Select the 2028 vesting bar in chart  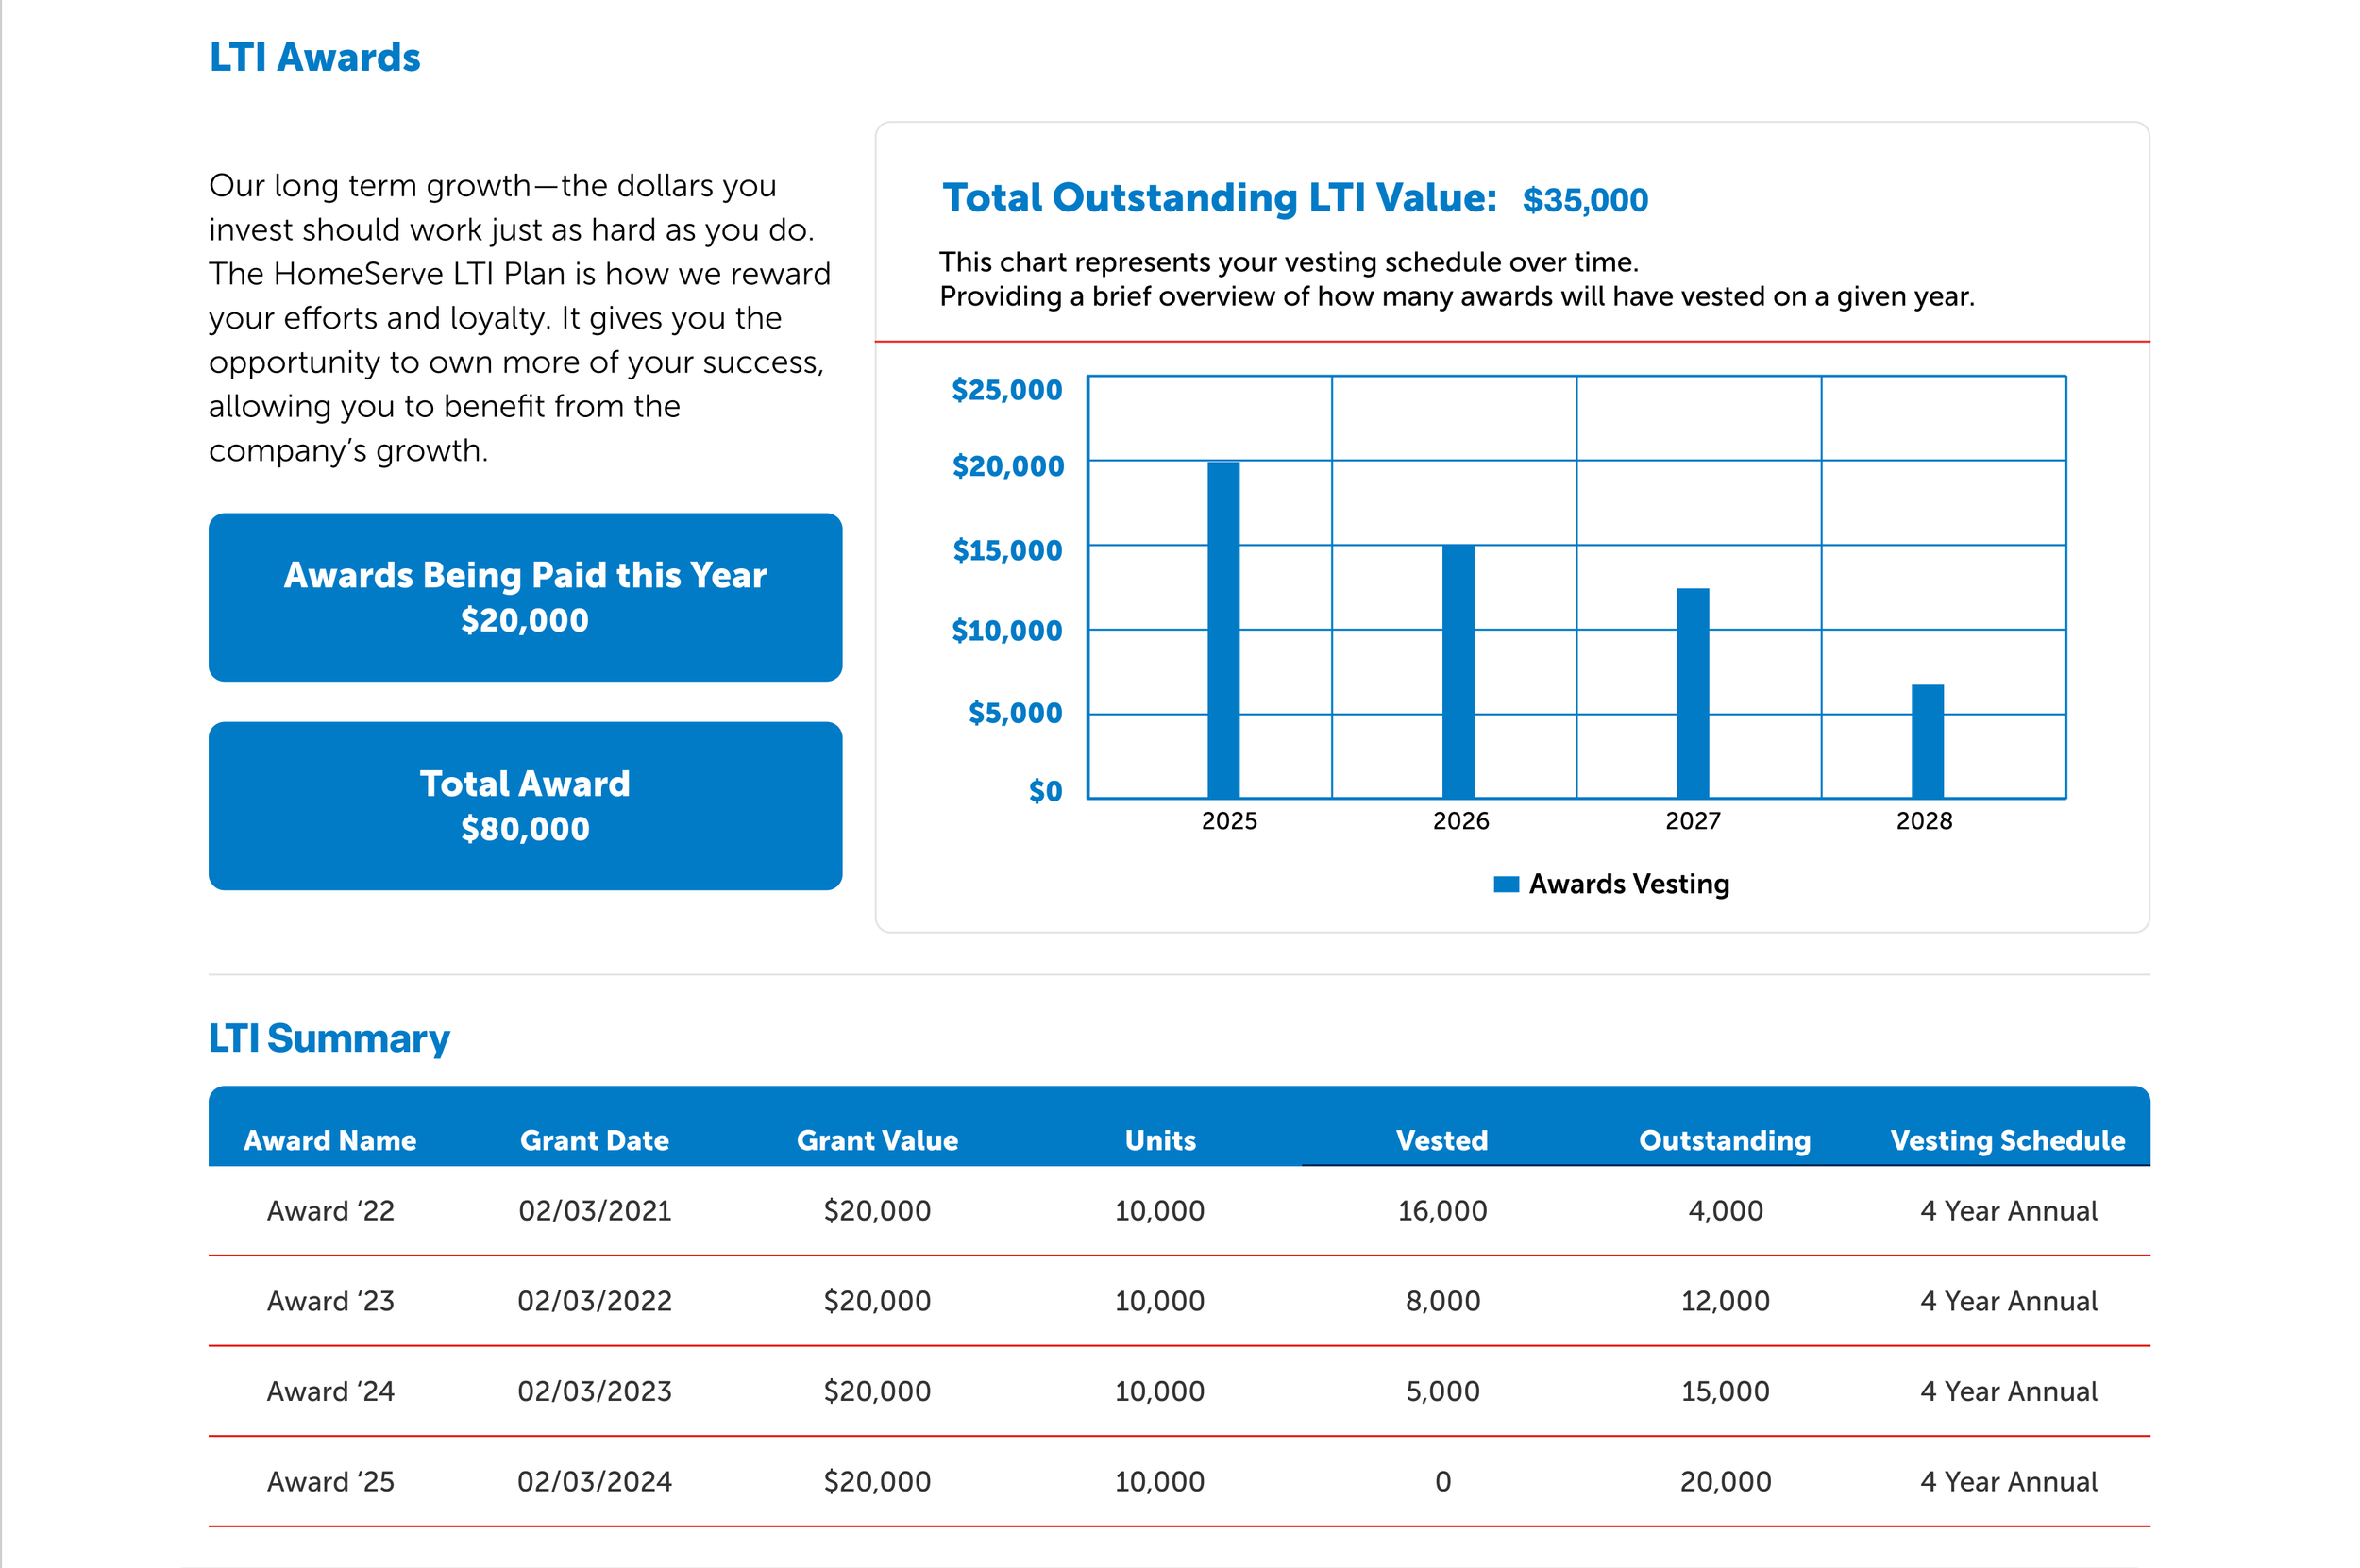[1927, 741]
